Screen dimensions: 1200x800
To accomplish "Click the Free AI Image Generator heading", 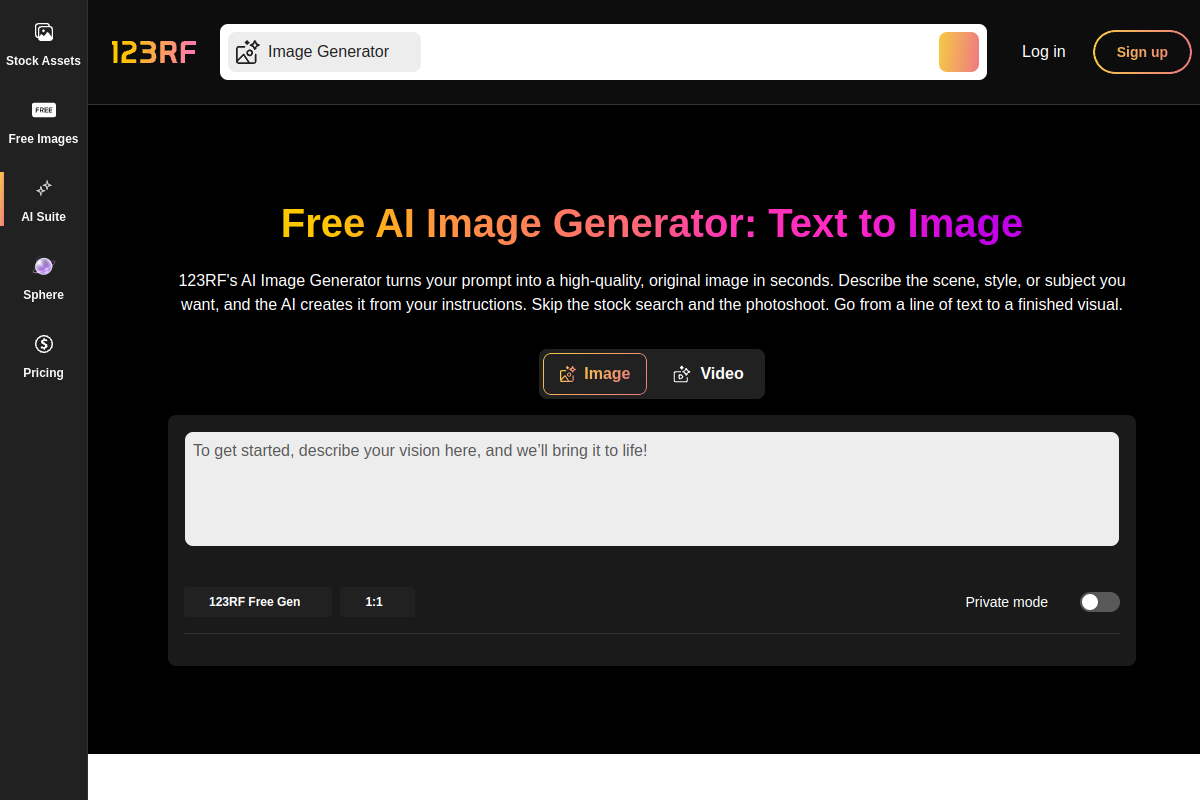I will (x=652, y=223).
